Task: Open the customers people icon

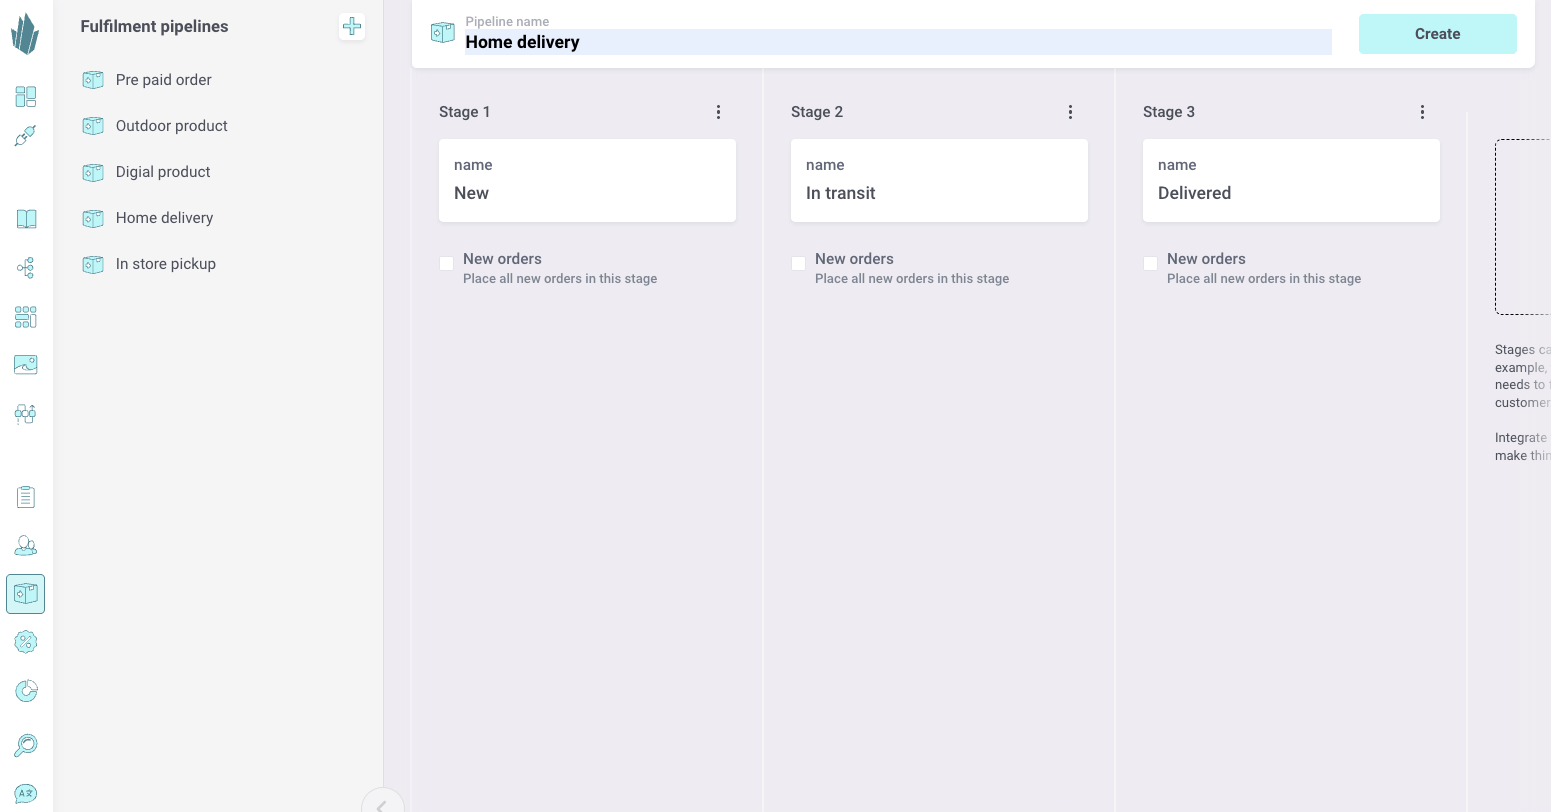Action: click(x=26, y=545)
